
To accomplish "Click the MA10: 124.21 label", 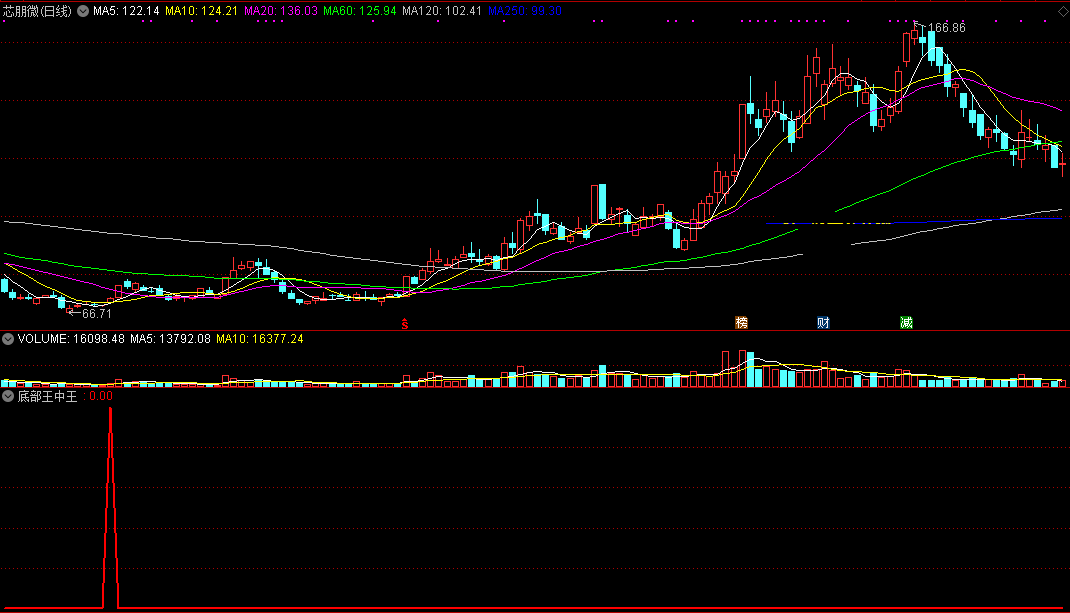I will pos(201,11).
